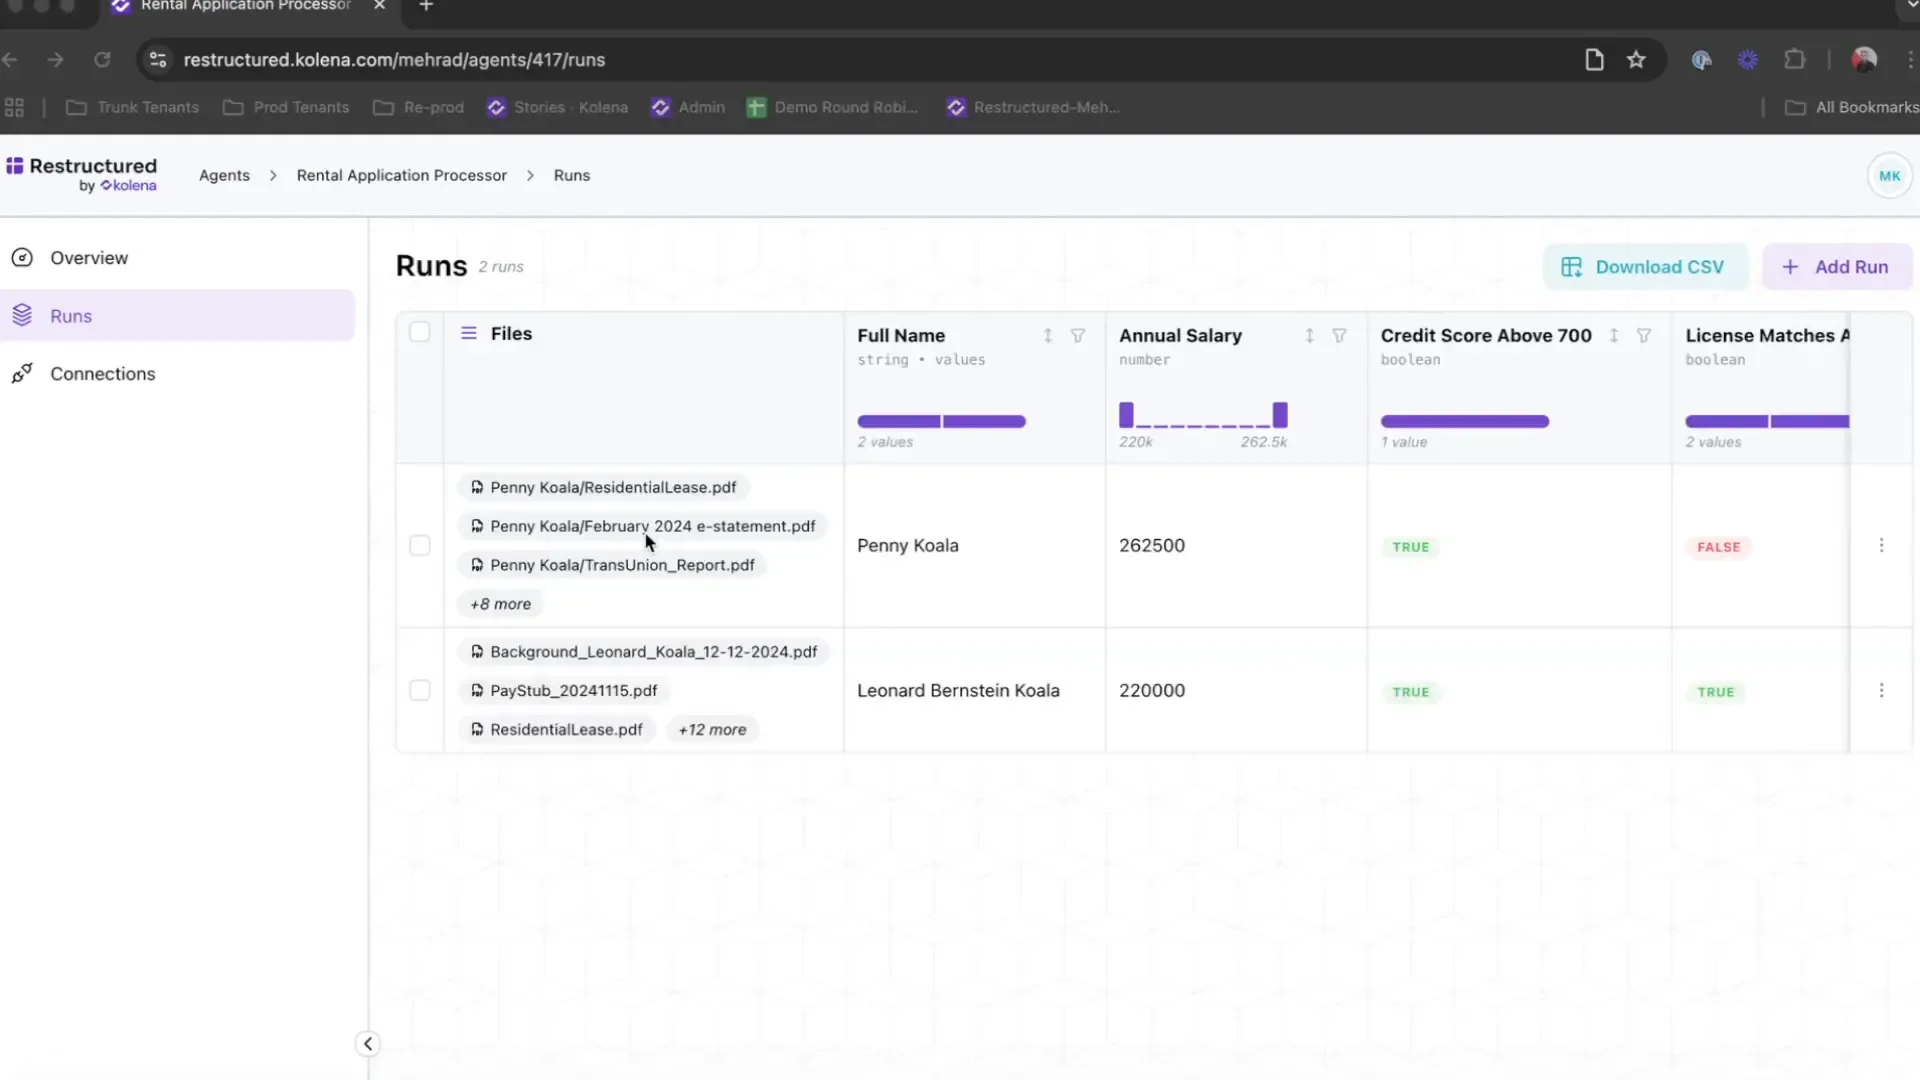Collapse the sidebar with the chevron button

click(367, 1044)
